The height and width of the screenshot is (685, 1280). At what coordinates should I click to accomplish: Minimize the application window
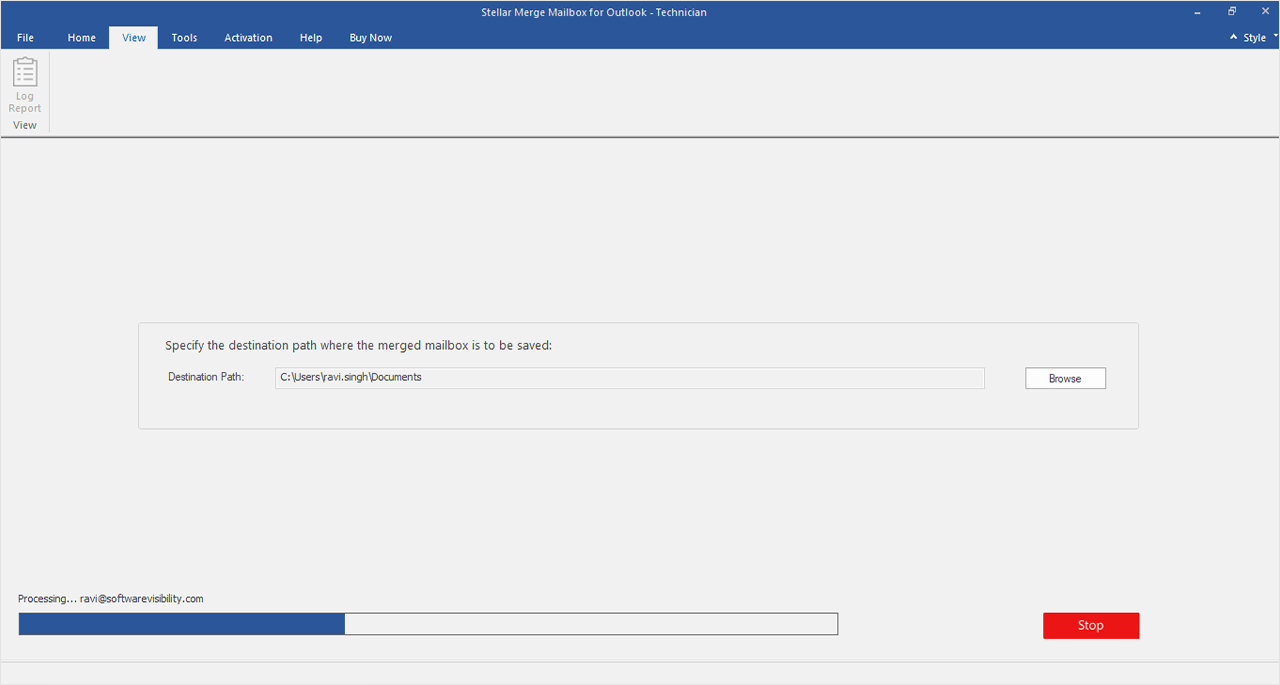tap(1198, 12)
